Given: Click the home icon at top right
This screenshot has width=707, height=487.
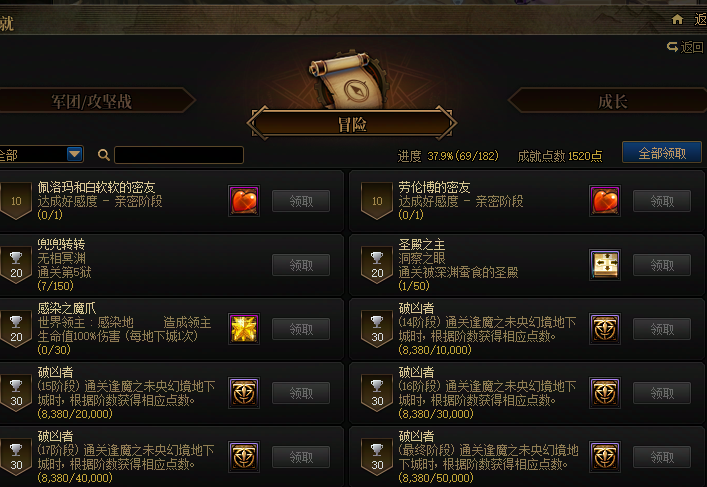Looking at the screenshot, I should click(x=677, y=19).
